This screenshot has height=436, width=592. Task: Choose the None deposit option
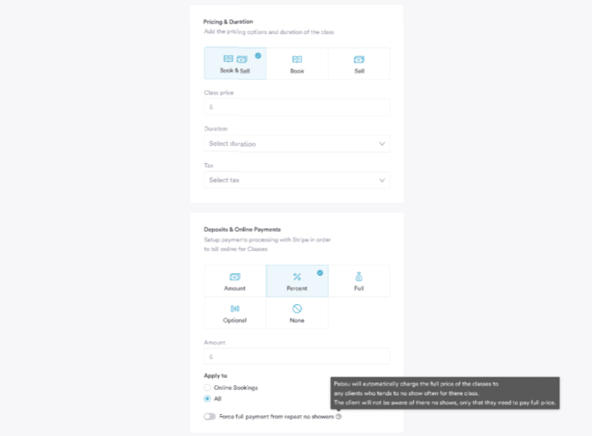[297, 313]
